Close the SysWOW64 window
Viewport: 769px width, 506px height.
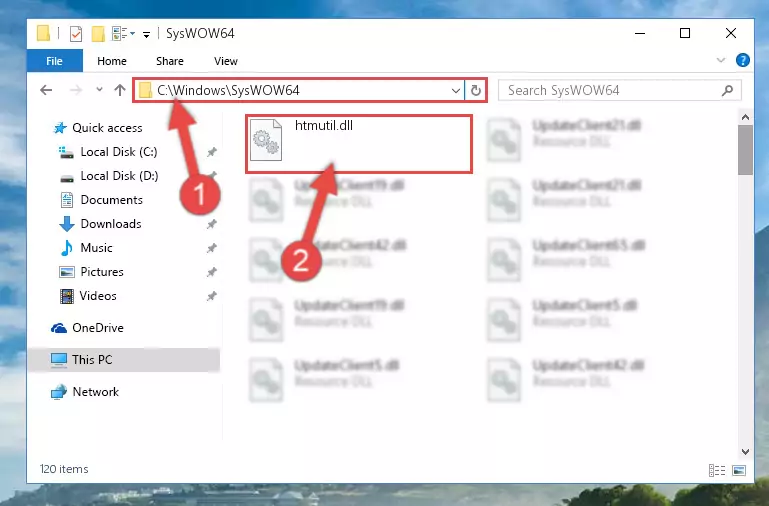click(730, 33)
